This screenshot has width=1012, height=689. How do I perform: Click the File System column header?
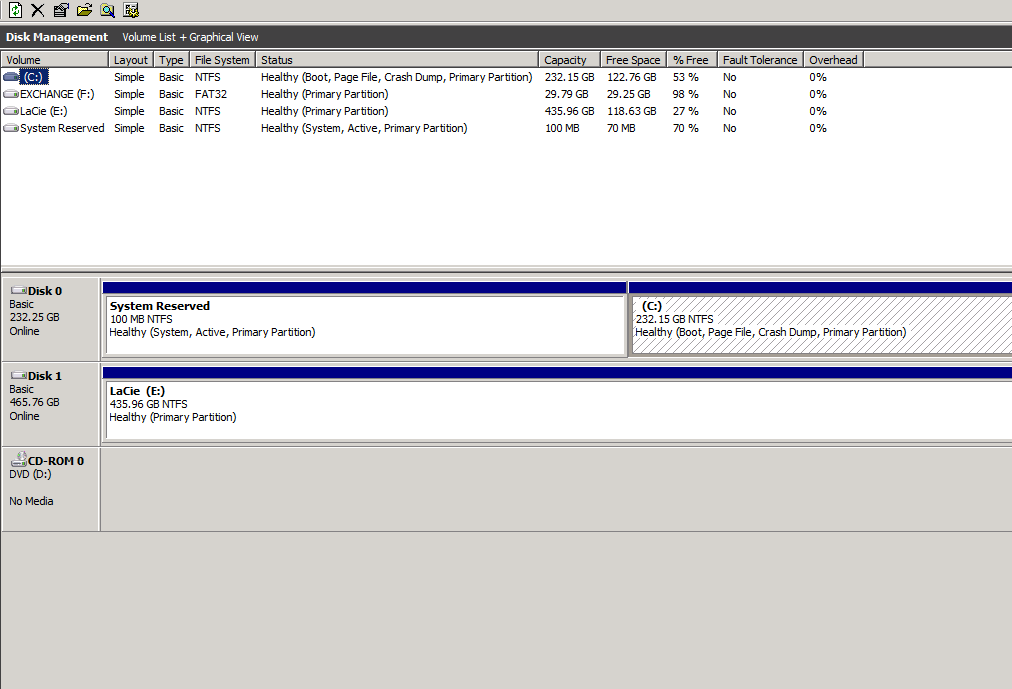222,59
